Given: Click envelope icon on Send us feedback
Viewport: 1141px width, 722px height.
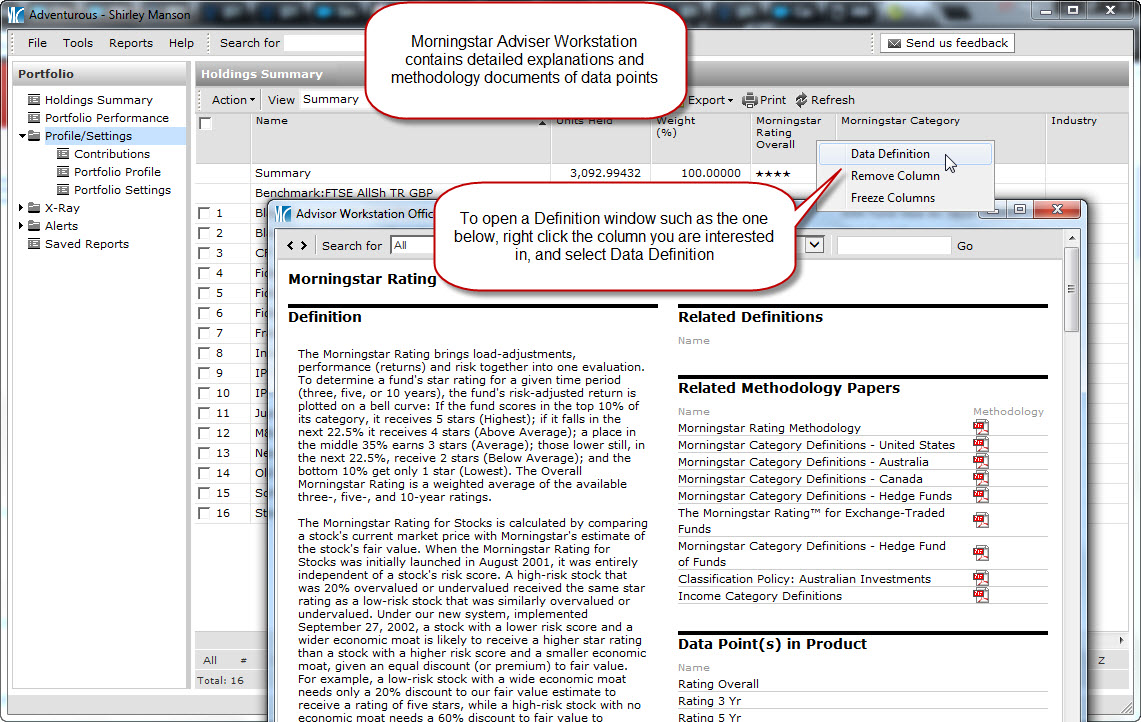Looking at the screenshot, I should [894, 43].
